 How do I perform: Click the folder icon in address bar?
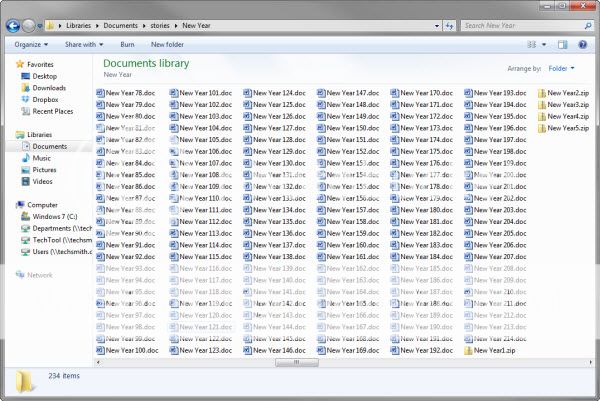(x=50, y=26)
